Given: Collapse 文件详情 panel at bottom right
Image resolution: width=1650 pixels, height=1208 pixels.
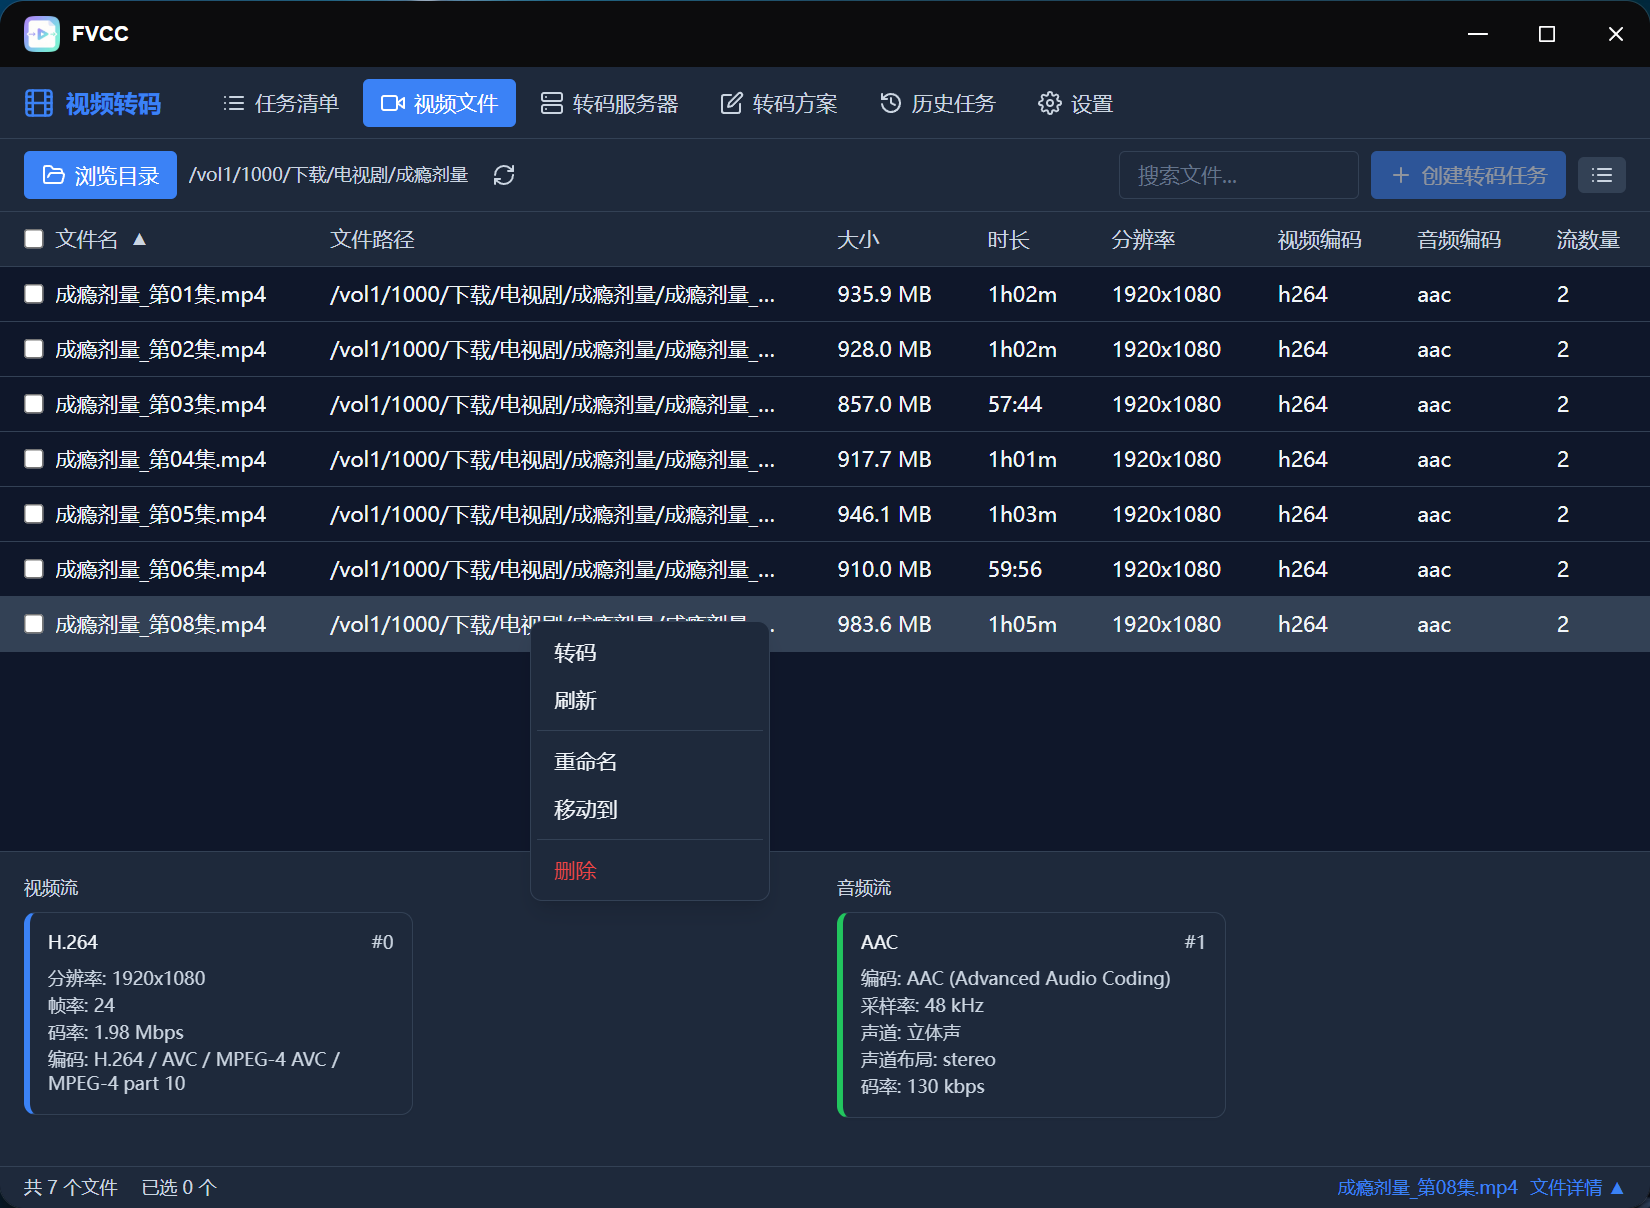Looking at the screenshot, I should tap(1578, 1187).
